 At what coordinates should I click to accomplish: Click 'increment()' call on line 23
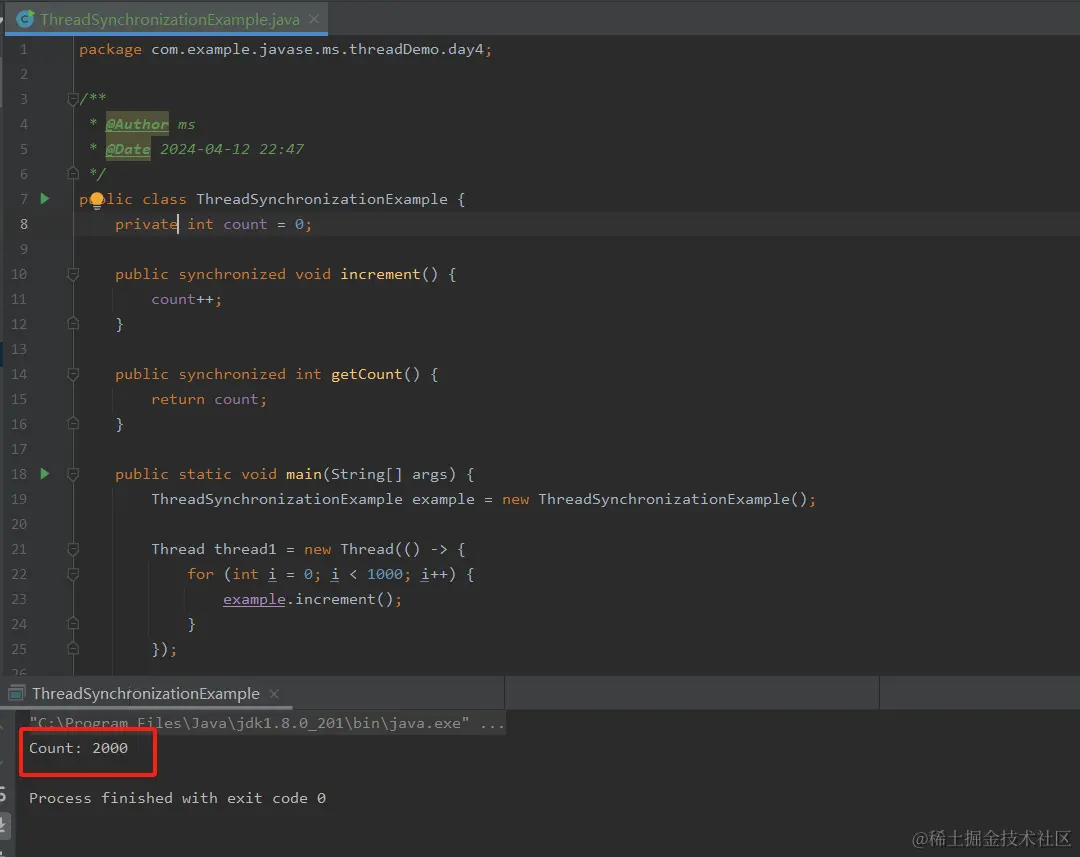click(344, 599)
